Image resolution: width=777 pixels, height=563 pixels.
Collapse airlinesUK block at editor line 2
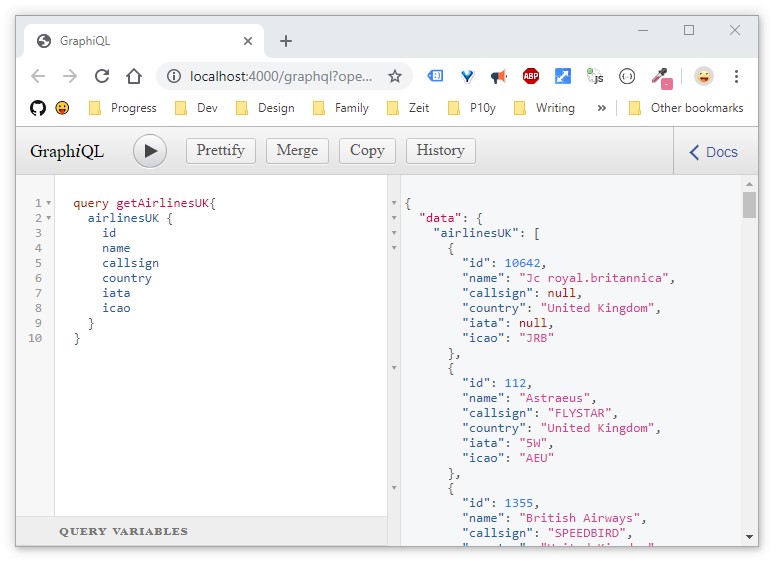(49, 218)
